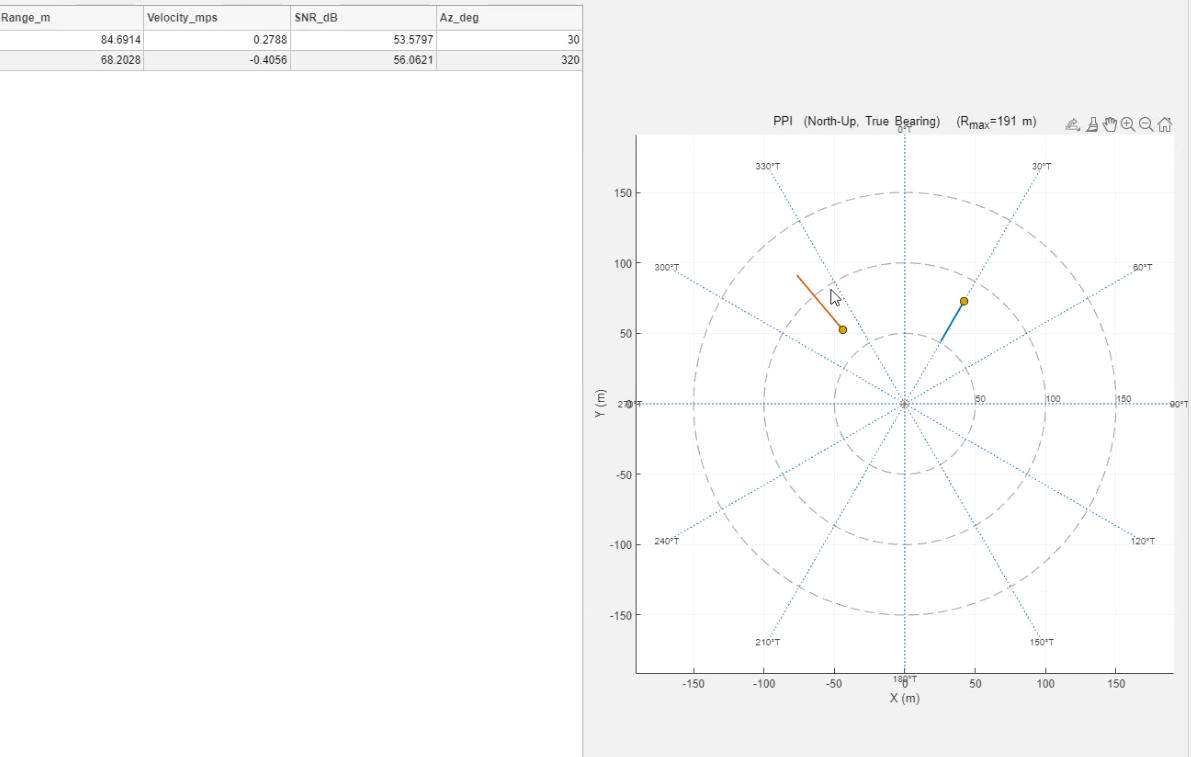Restore view with the Home icon
The width and height of the screenshot is (1191, 757).
pos(1165,125)
